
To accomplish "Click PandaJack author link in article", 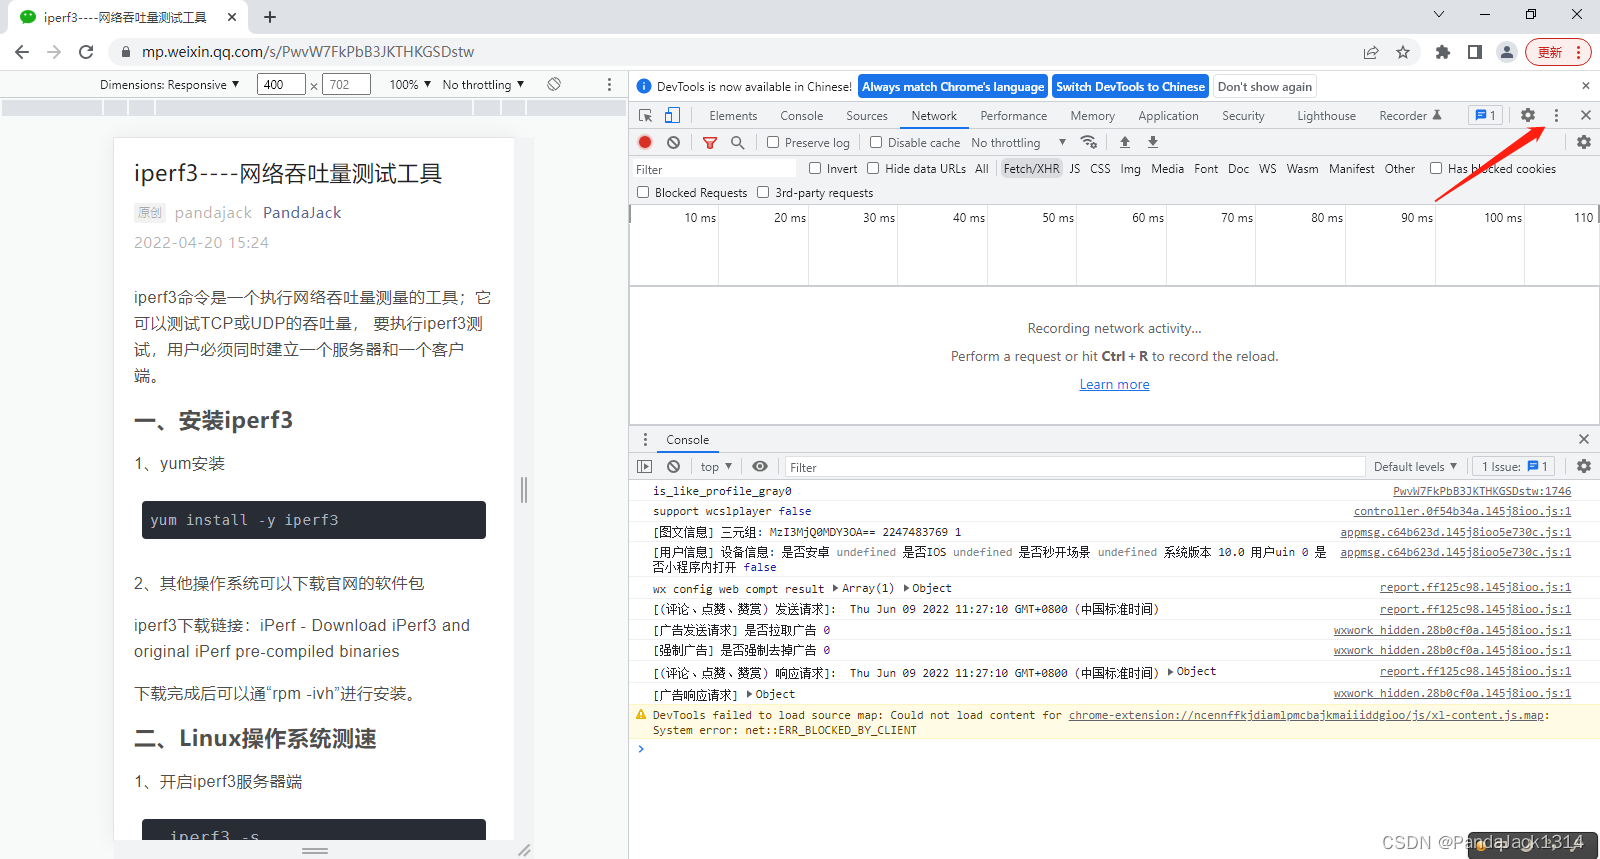I will tap(302, 213).
